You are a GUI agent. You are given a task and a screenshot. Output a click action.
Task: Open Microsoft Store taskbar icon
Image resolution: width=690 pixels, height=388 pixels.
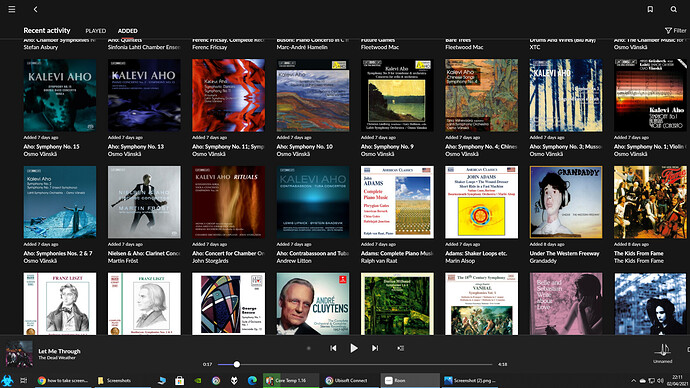(x=179, y=381)
